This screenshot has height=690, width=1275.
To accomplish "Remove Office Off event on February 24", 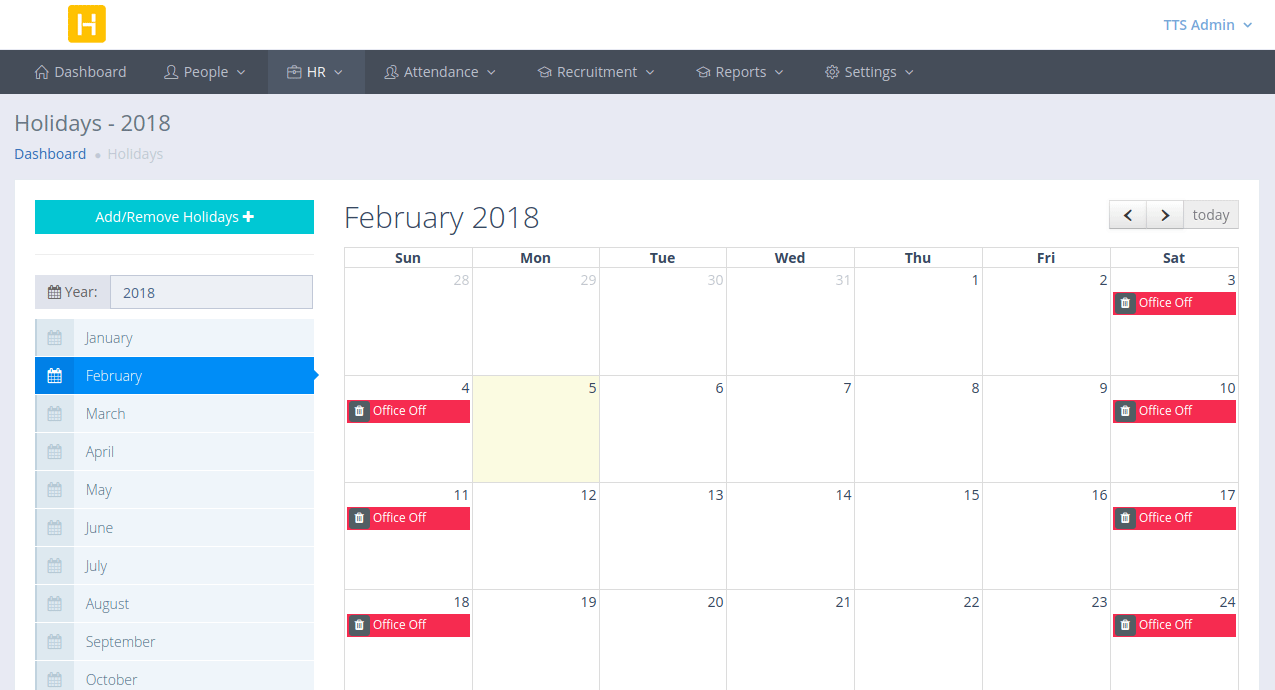I will (x=1125, y=625).
